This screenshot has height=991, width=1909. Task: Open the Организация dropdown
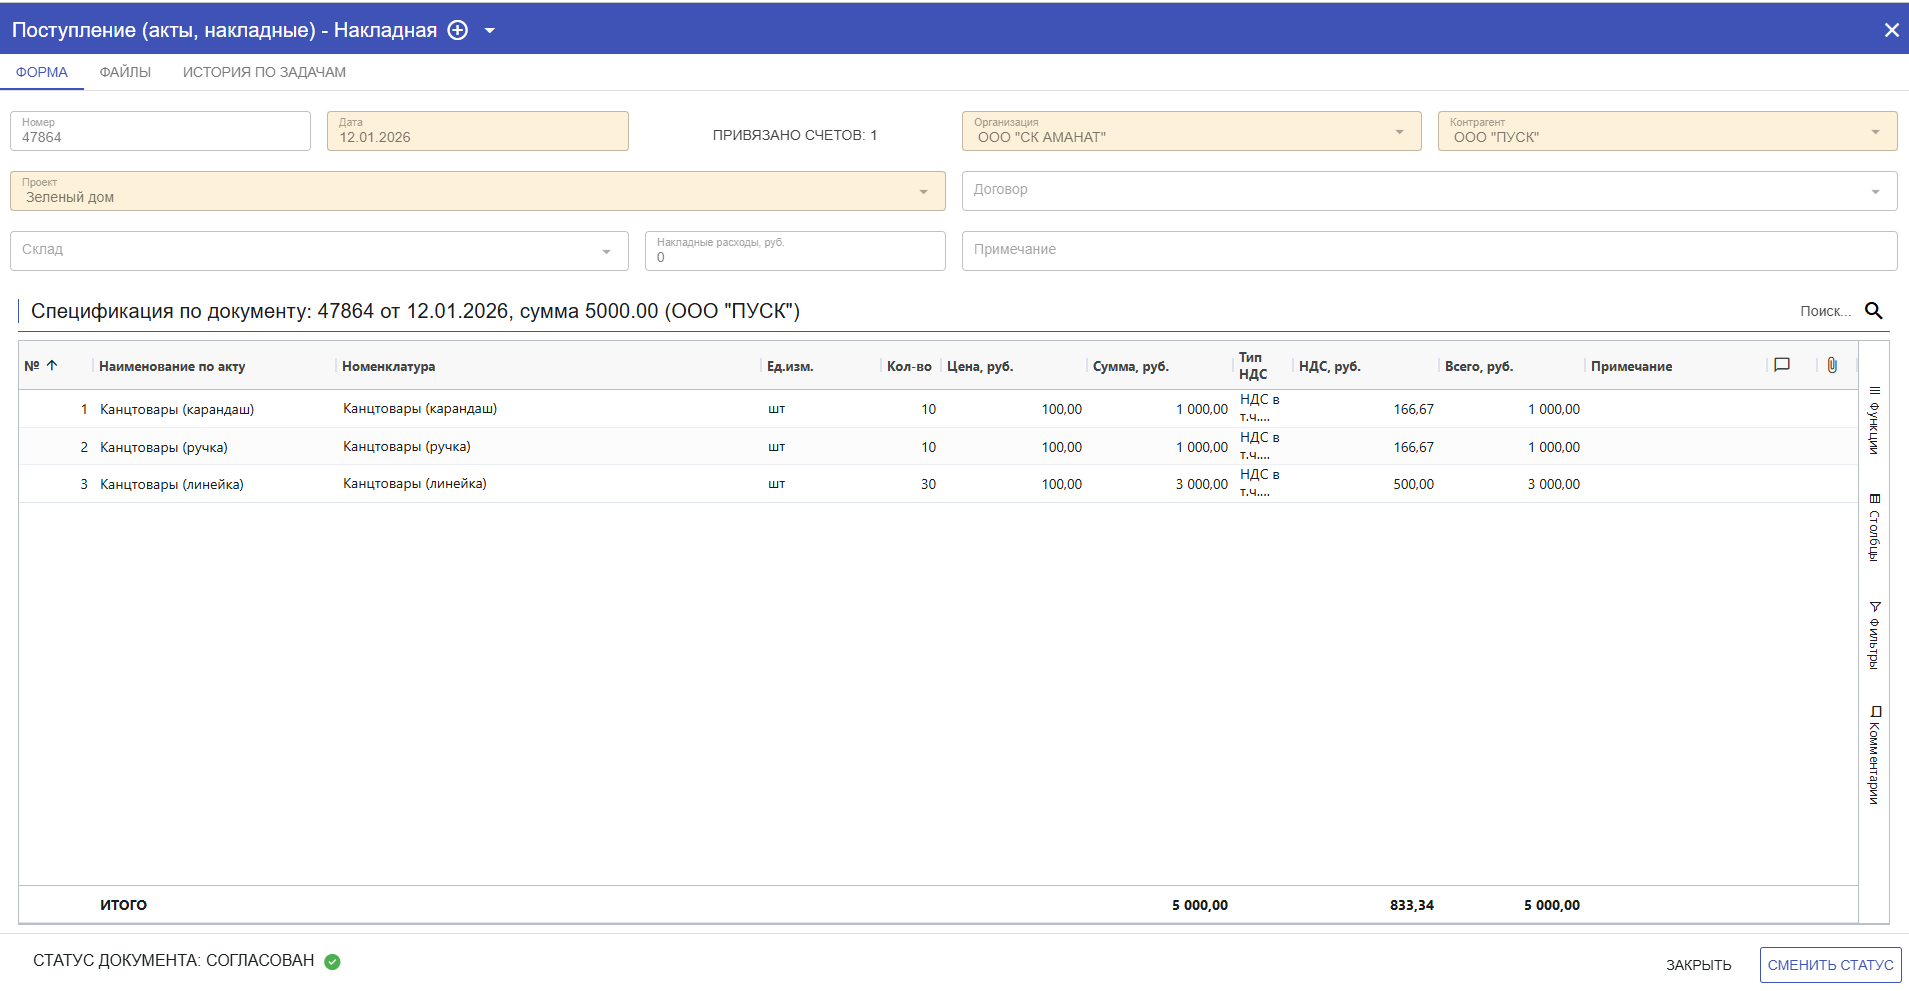(x=1398, y=132)
